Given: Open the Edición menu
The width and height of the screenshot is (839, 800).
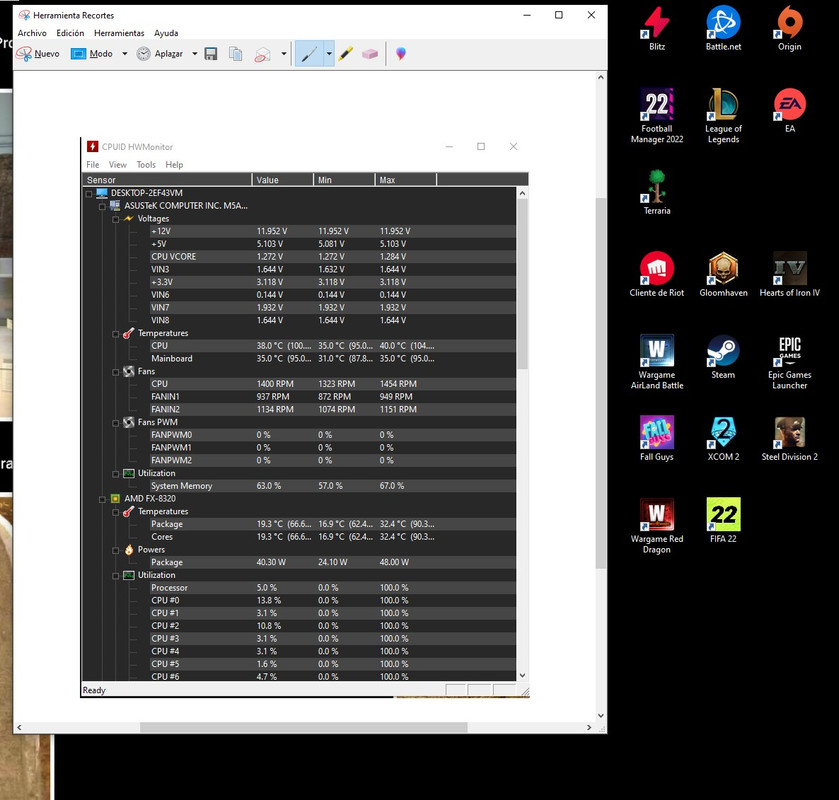Looking at the screenshot, I should pos(70,33).
